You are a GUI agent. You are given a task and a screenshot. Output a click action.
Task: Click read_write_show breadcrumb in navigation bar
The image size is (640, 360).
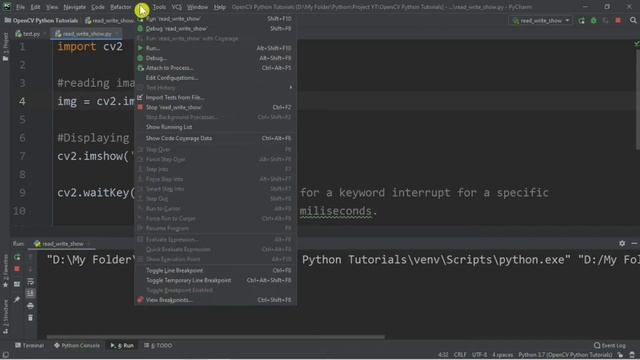109,20
